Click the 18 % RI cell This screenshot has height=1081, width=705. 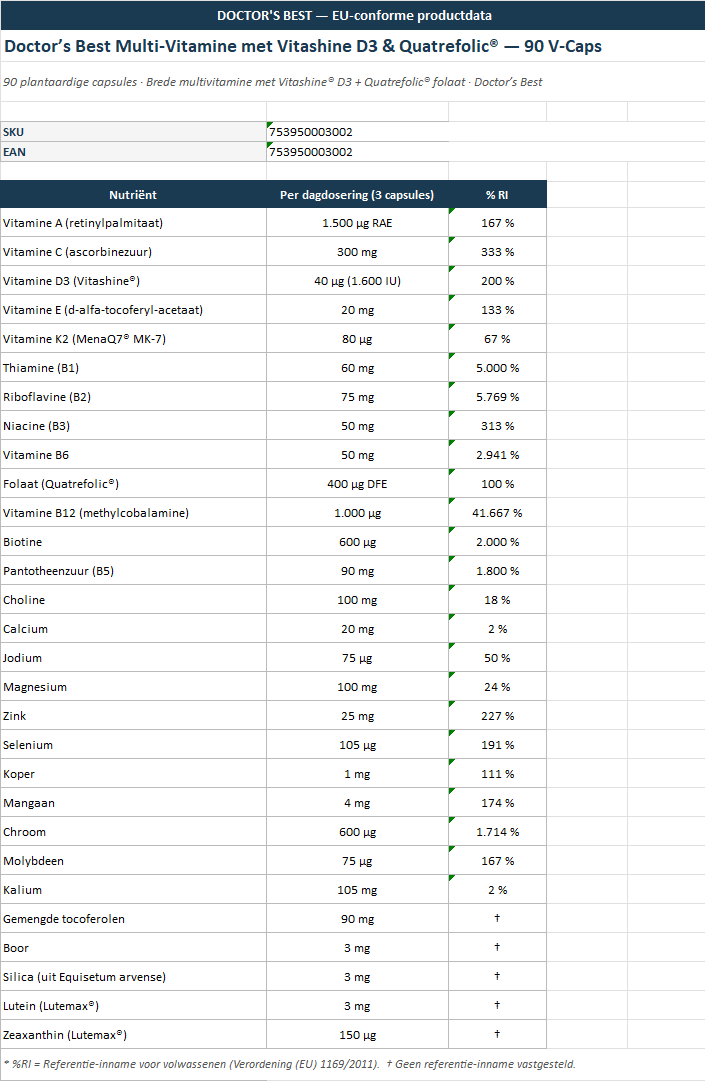pyautogui.click(x=498, y=599)
